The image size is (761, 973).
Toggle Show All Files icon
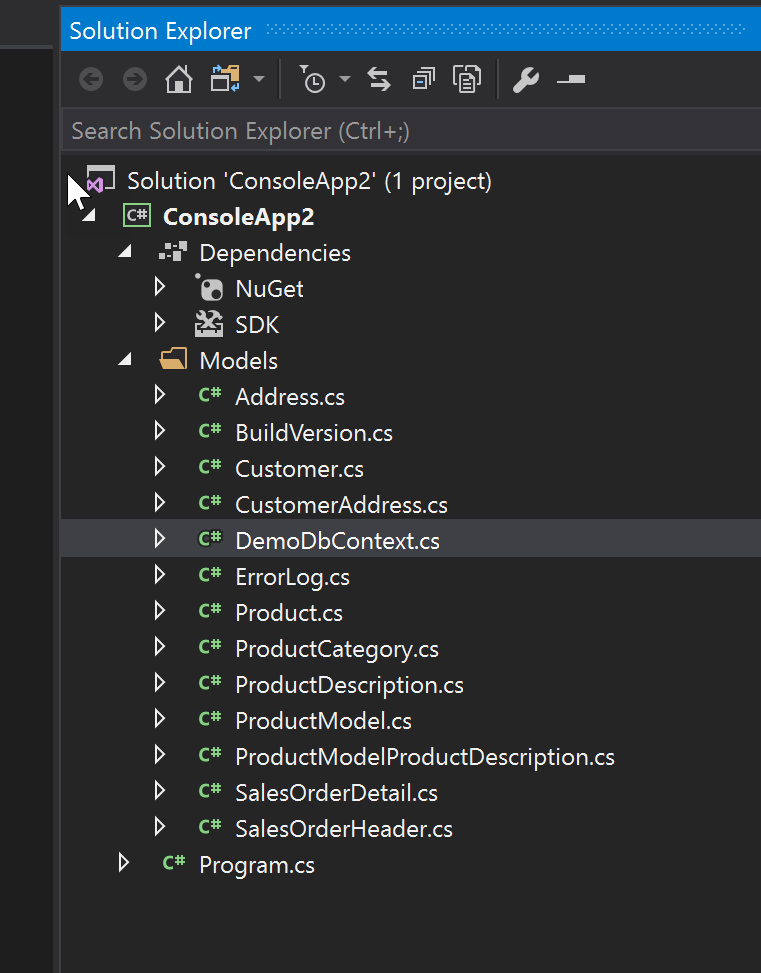pyautogui.click(x=467, y=79)
